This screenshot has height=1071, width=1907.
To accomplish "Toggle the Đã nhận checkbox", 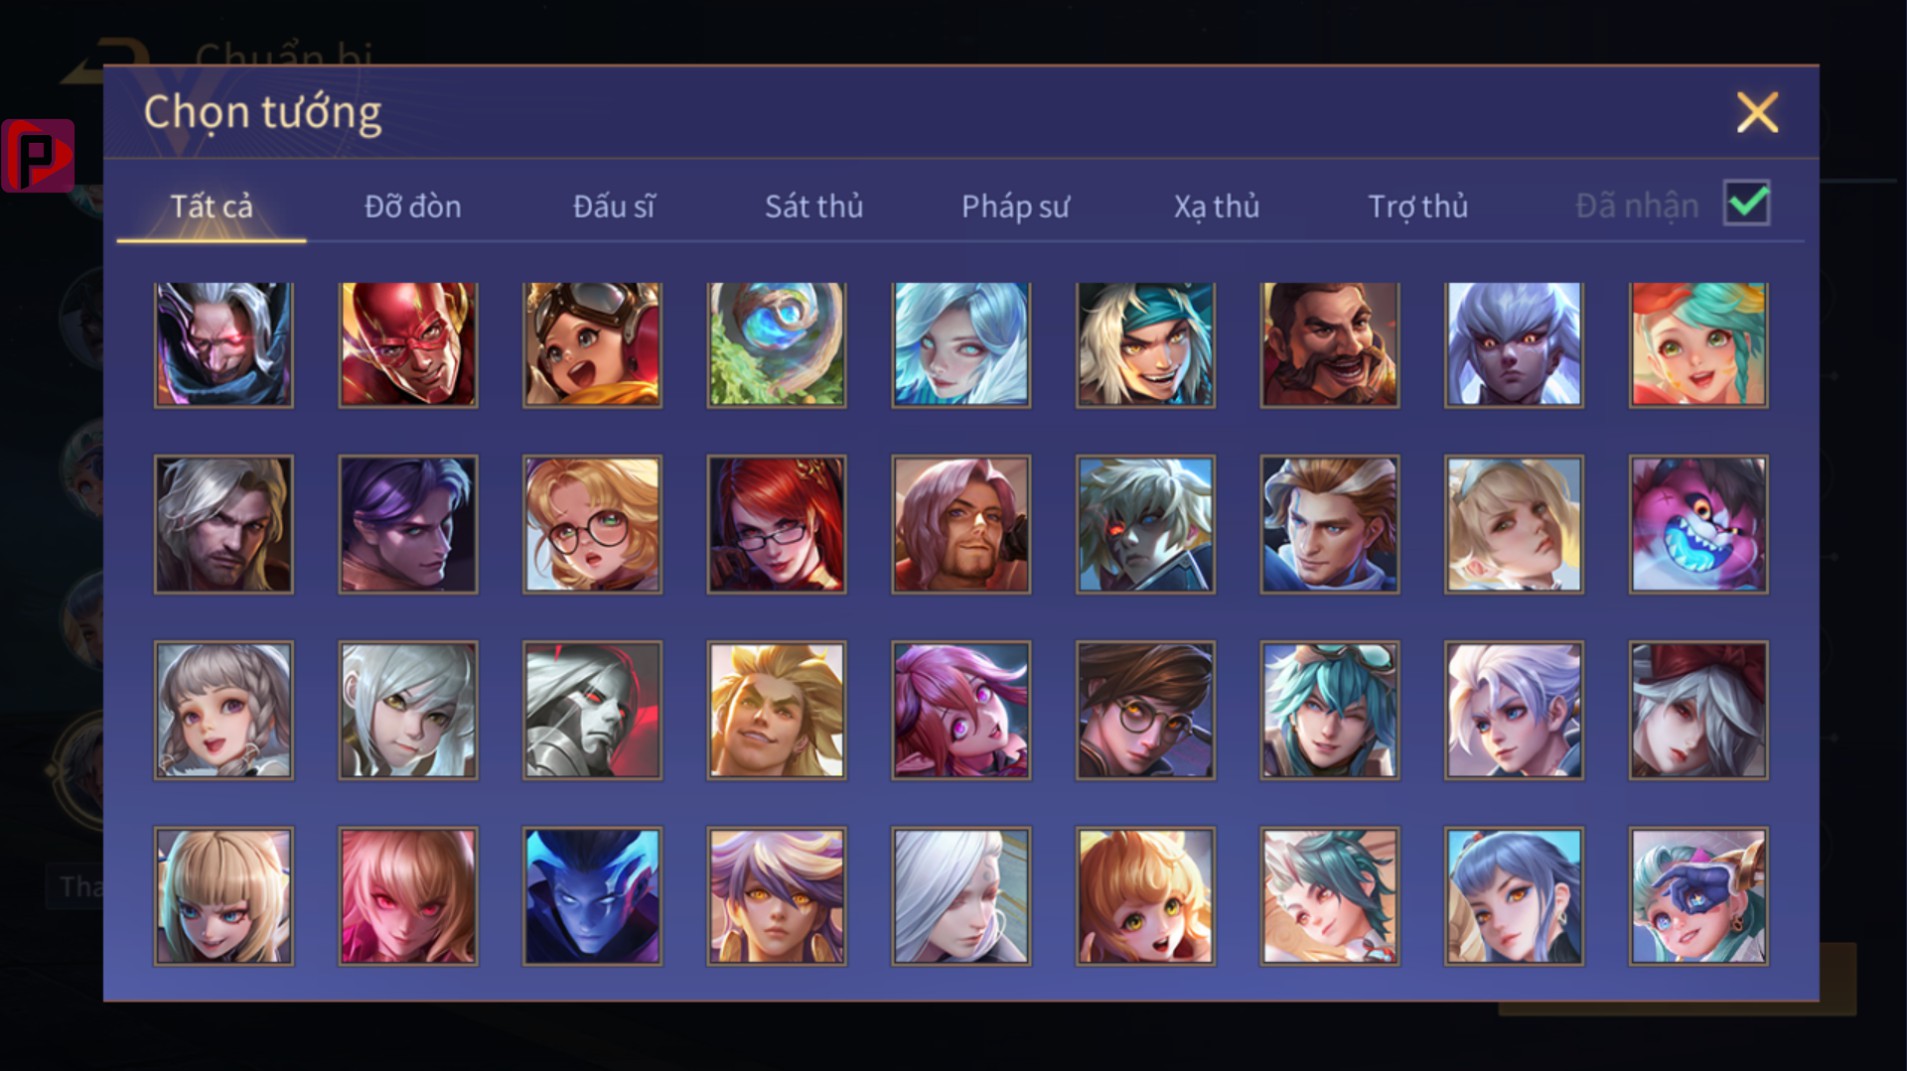I will pyautogui.click(x=1747, y=203).
